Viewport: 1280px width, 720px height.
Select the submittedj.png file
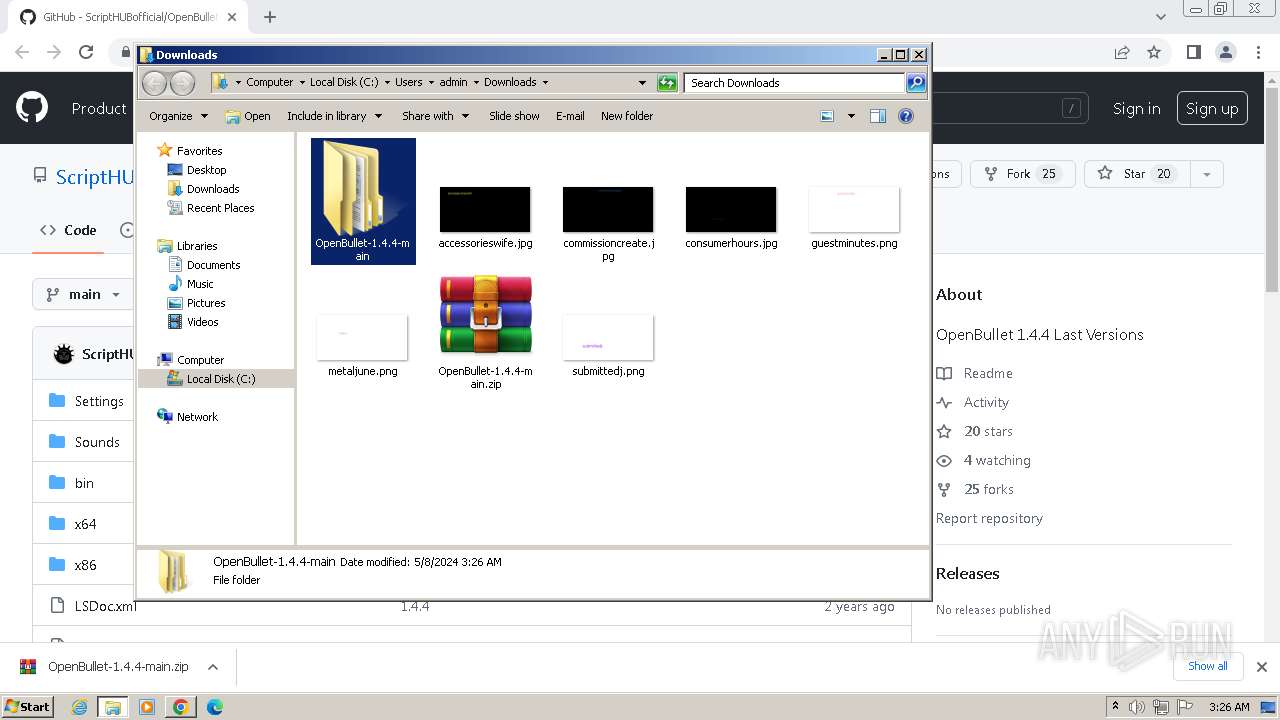[608, 345]
